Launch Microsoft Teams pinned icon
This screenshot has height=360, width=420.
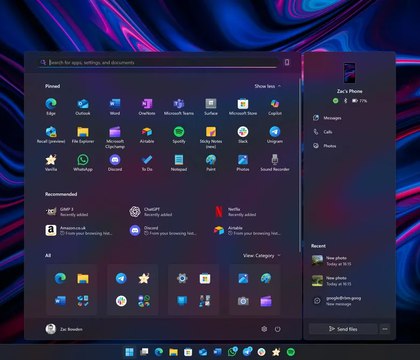[x=179, y=107]
